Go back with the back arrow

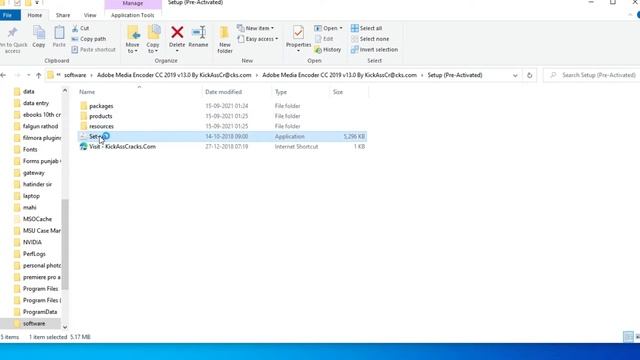pos(3,75)
